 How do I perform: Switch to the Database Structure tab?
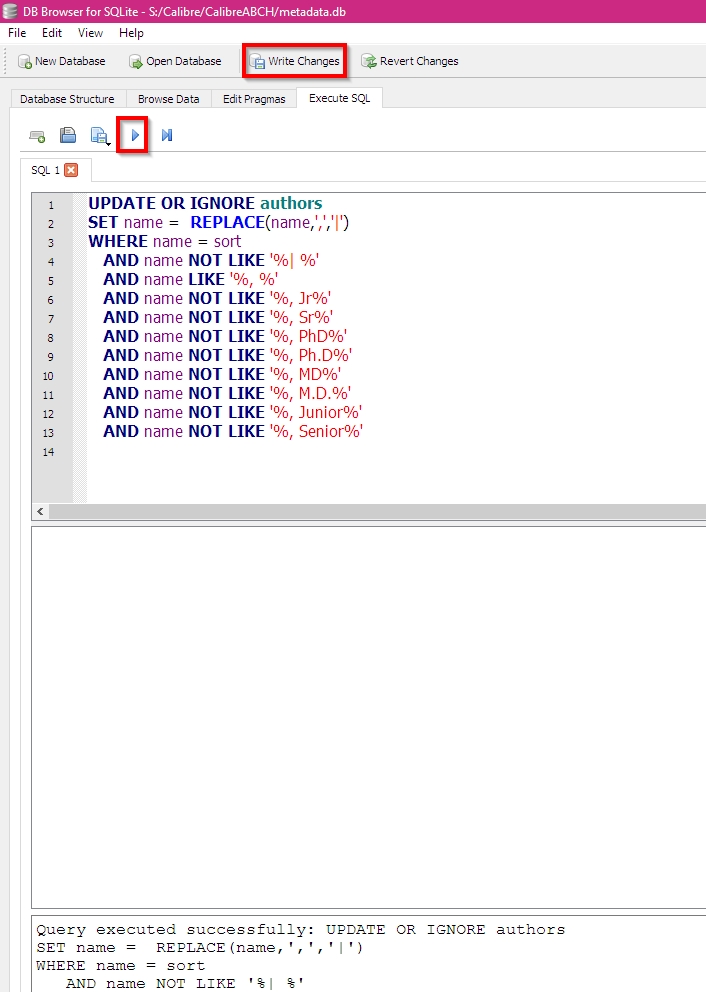pyautogui.click(x=67, y=99)
